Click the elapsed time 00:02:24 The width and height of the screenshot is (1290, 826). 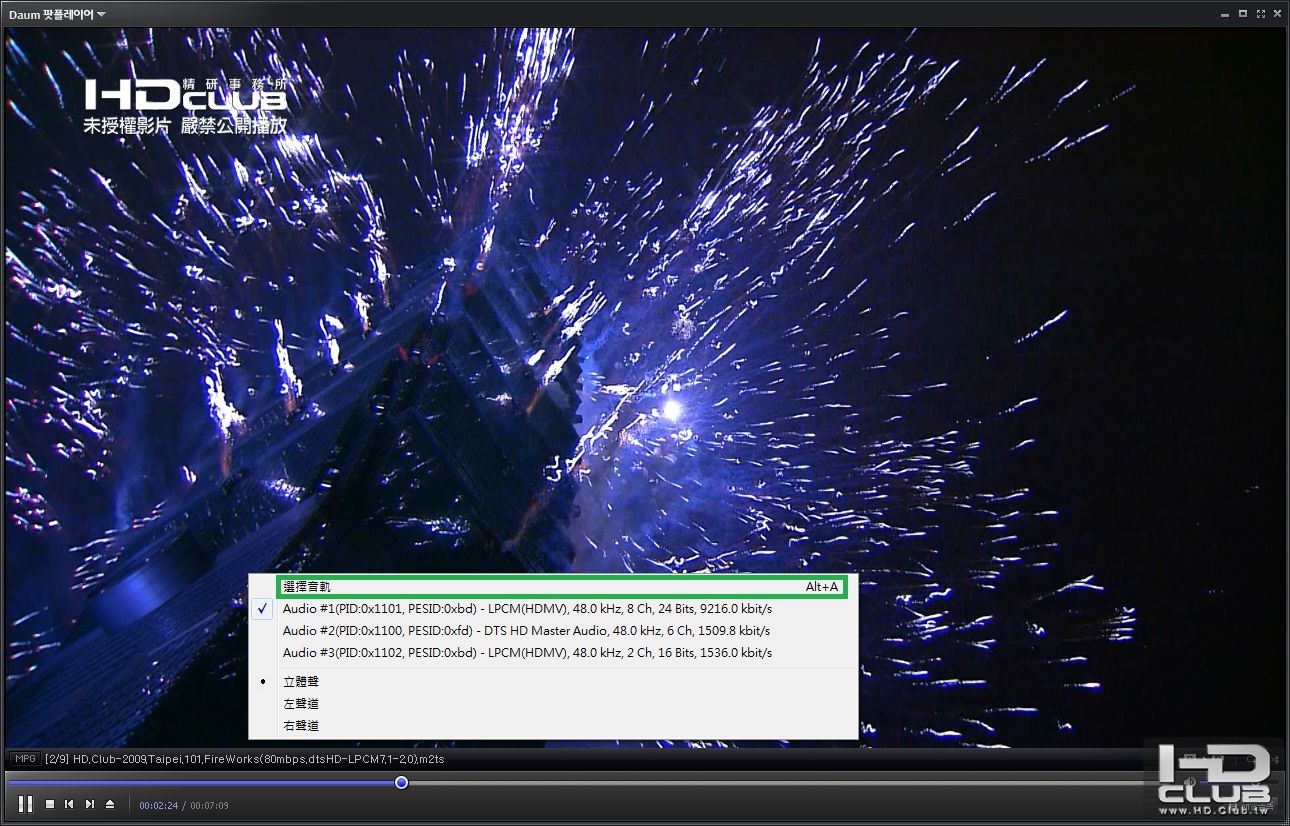[159, 805]
